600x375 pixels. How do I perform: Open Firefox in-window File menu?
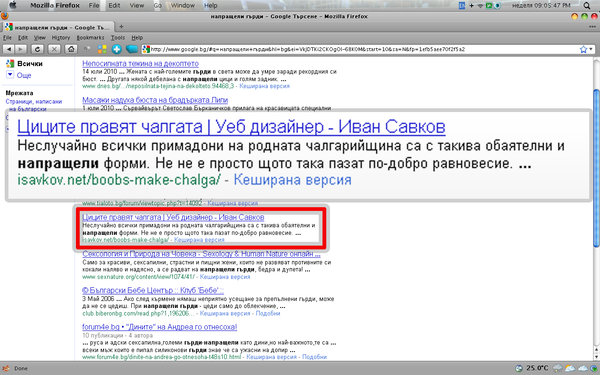pyautogui.click(x=7, y=38)
